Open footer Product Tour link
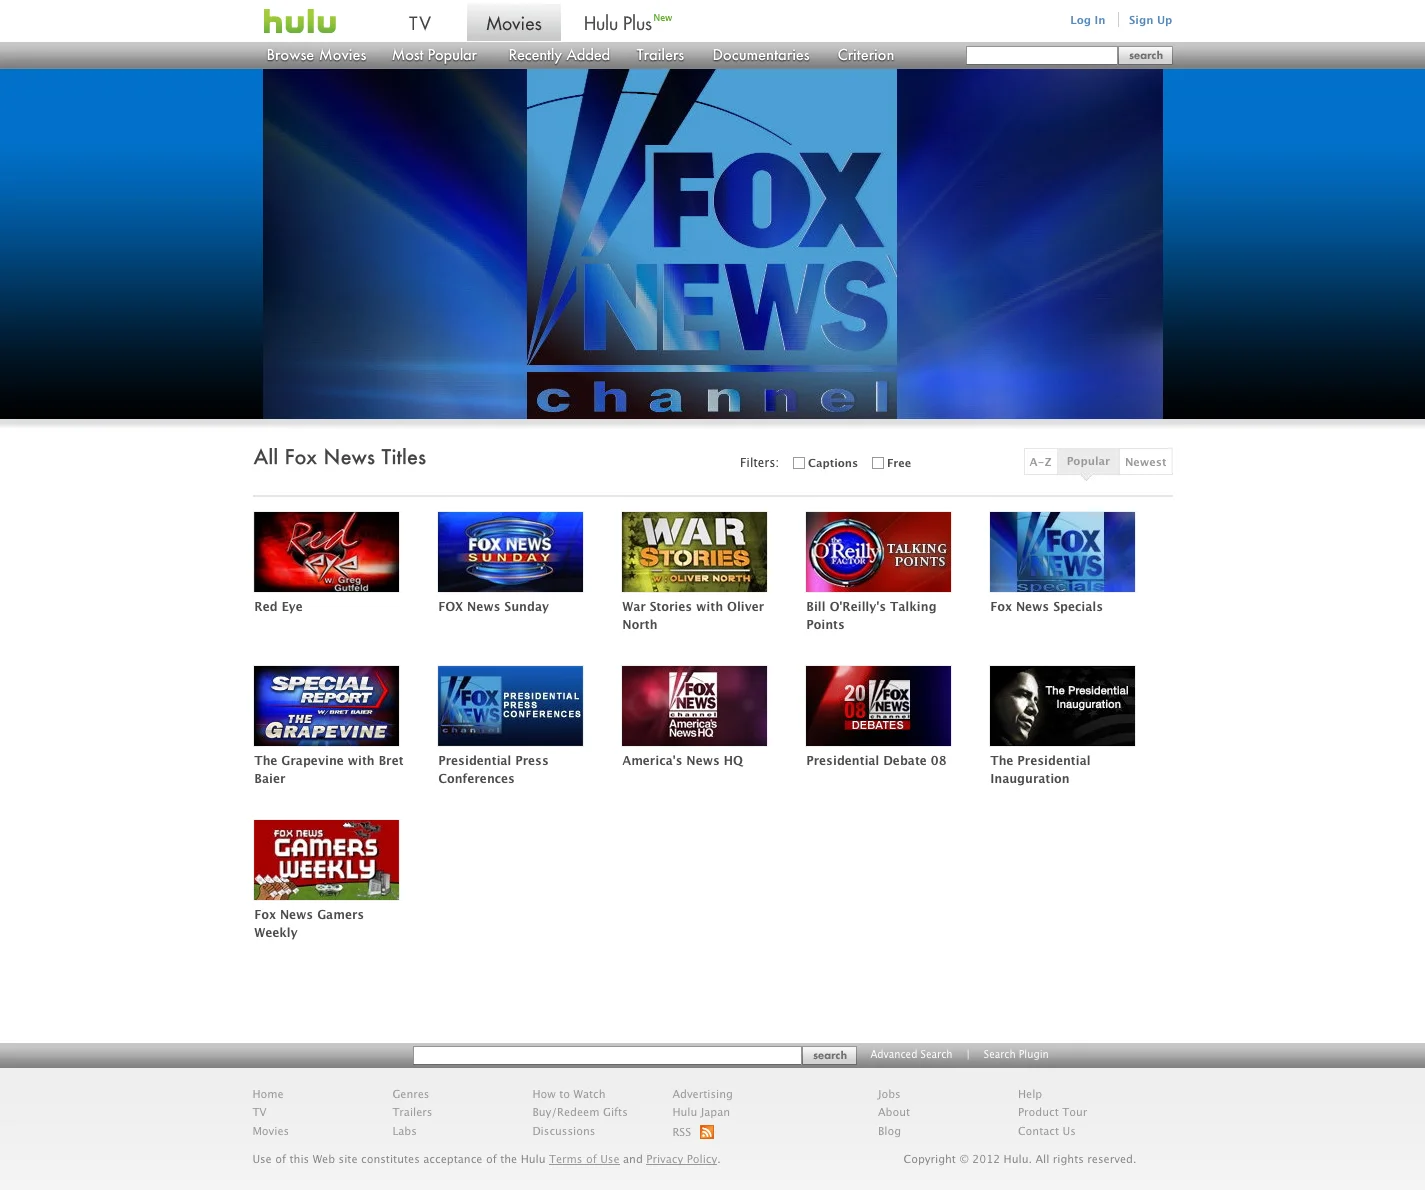This screenshot has height=1190, width=1425. click(x=1052, y=1112)
